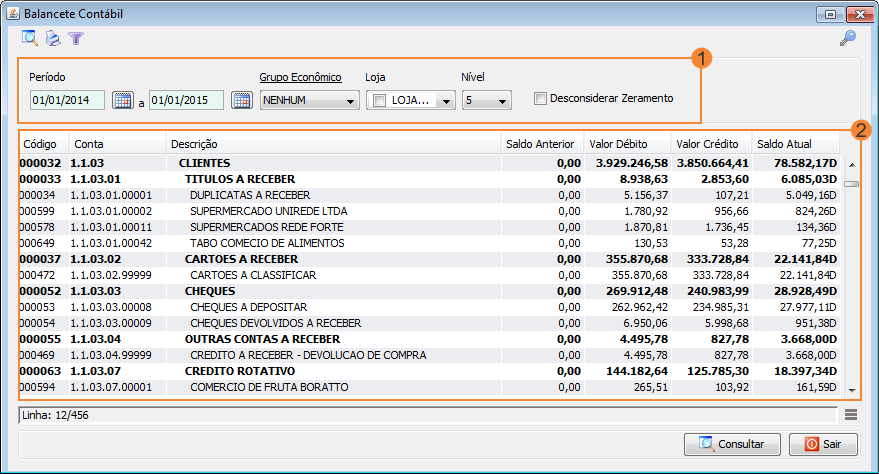Enable the Desconsiderar Zeramento checkbox

tap(541, 99)
